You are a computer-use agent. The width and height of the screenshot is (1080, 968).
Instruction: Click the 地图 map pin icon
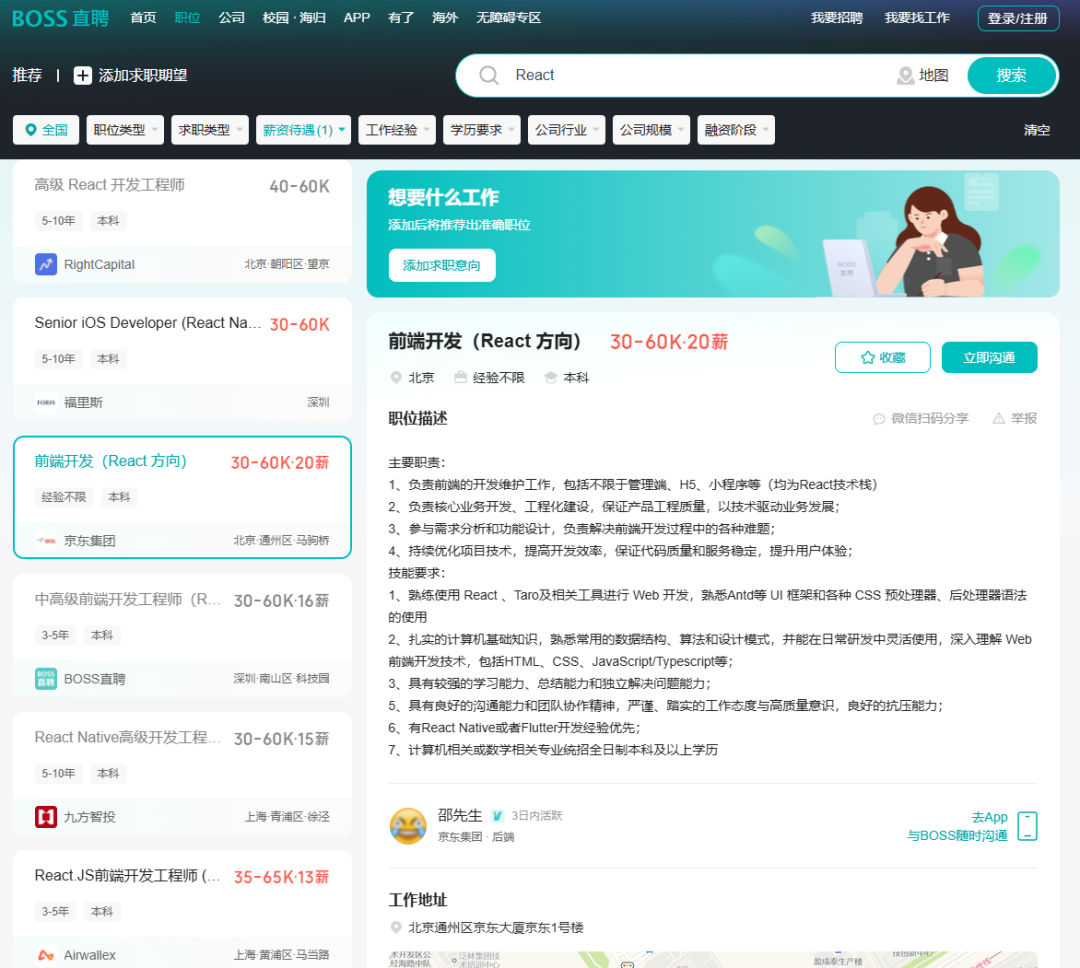point(903,75)
